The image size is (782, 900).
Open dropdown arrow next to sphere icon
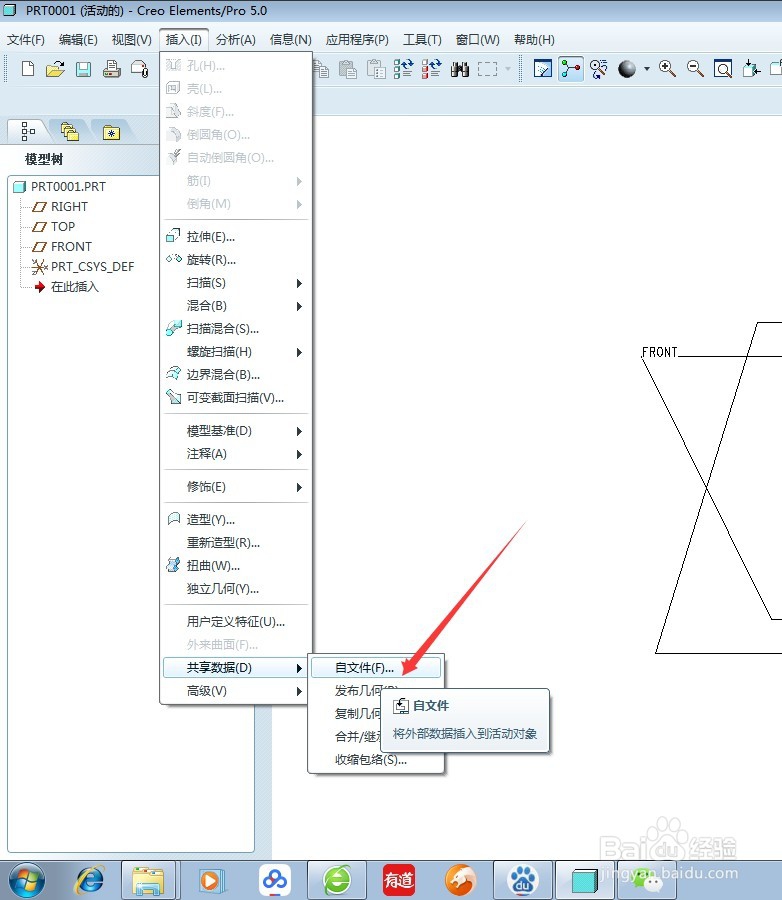click(647, 69)
